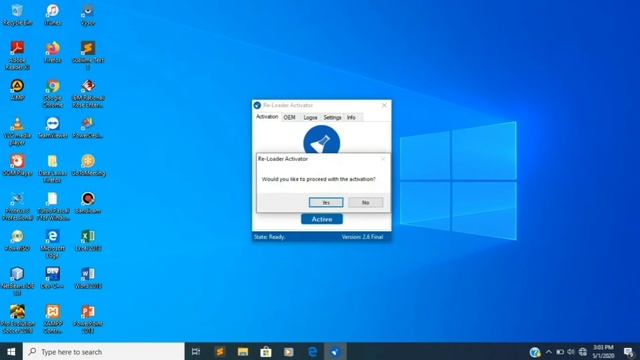Close the Re-Loader Activator main window
The image size is (640, 360).
384,105
